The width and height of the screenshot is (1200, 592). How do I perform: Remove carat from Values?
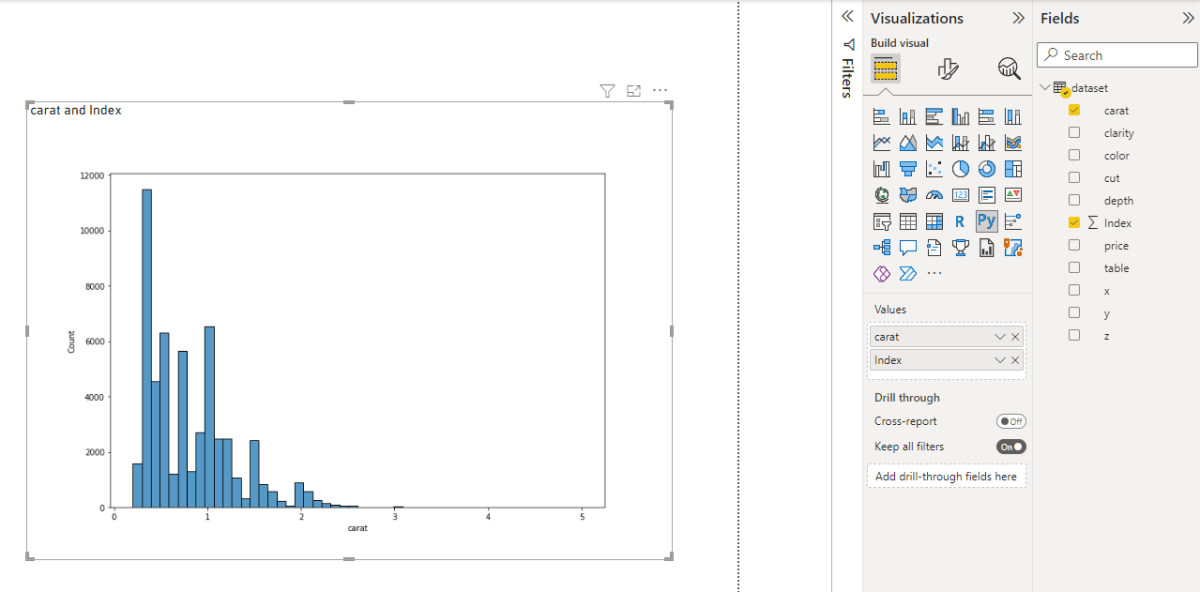pos(1016,337)
